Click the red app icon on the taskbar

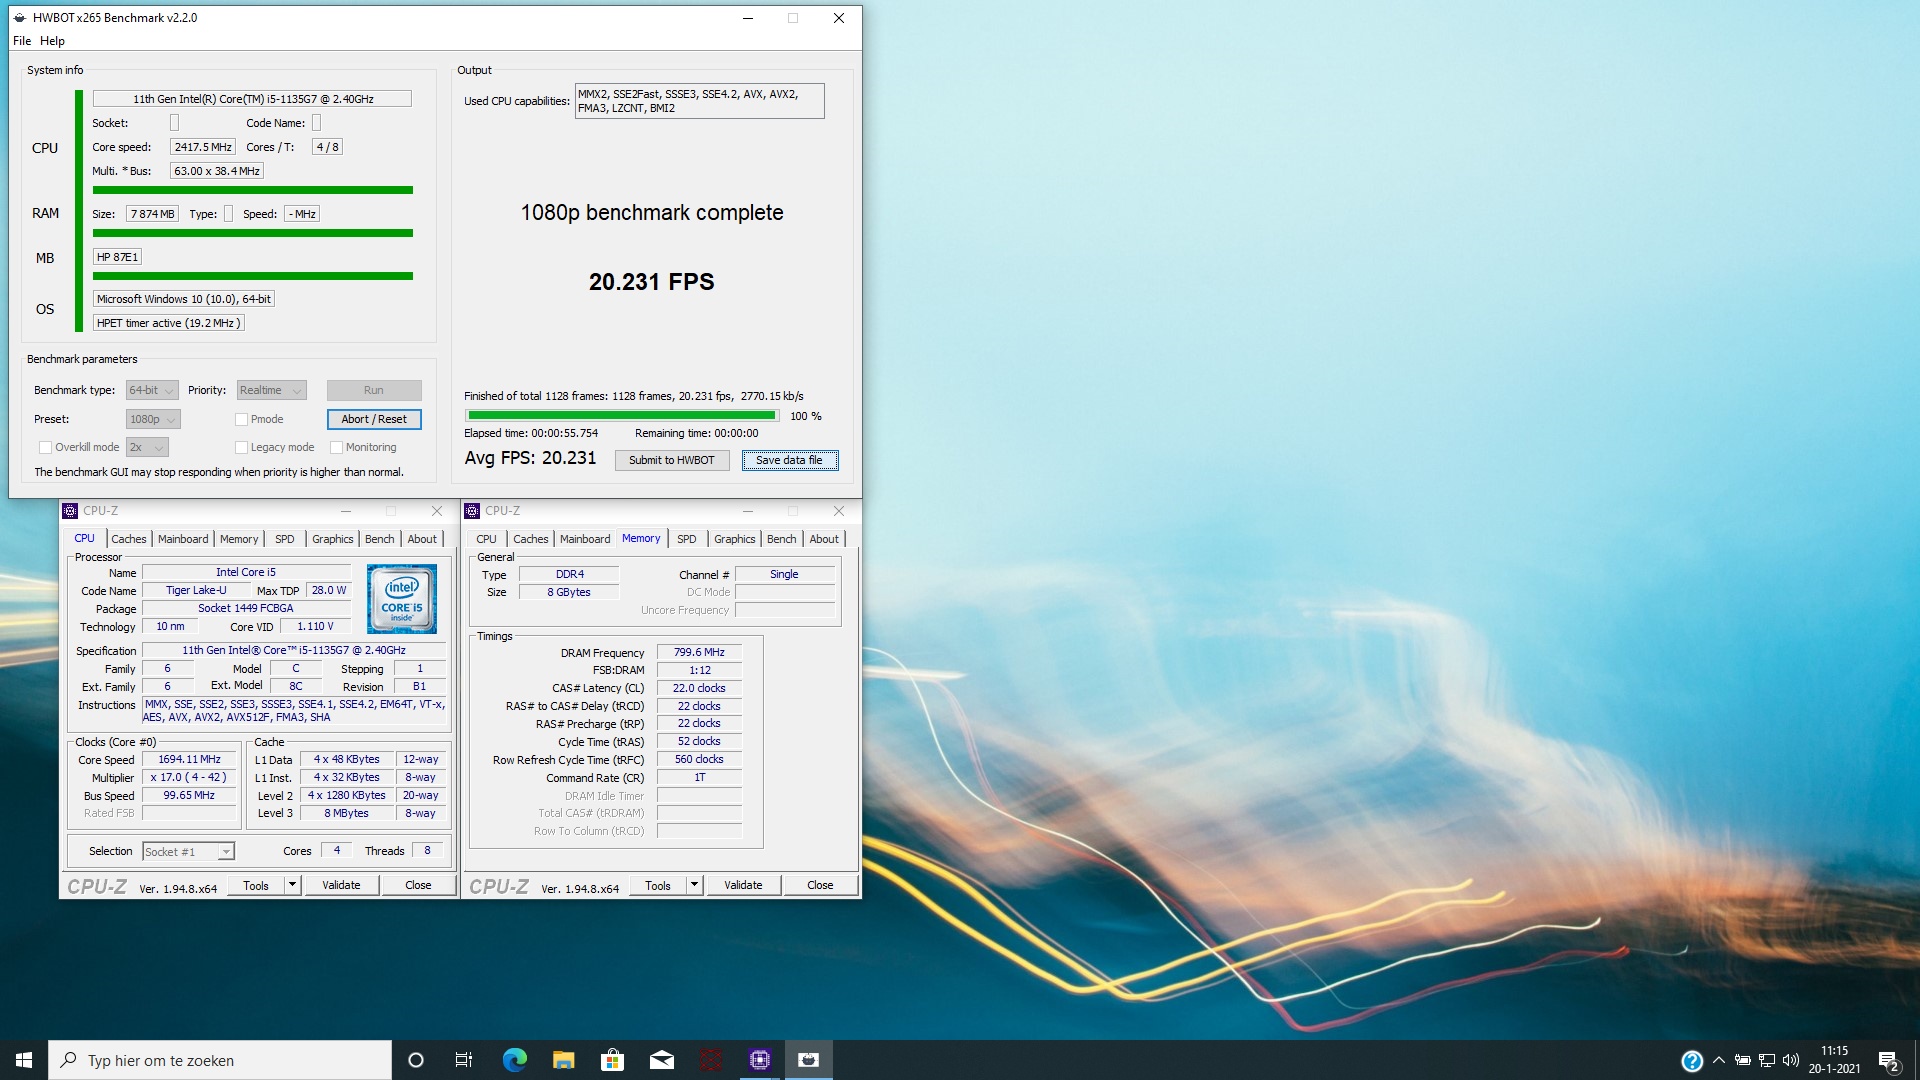coord(710,1060)
